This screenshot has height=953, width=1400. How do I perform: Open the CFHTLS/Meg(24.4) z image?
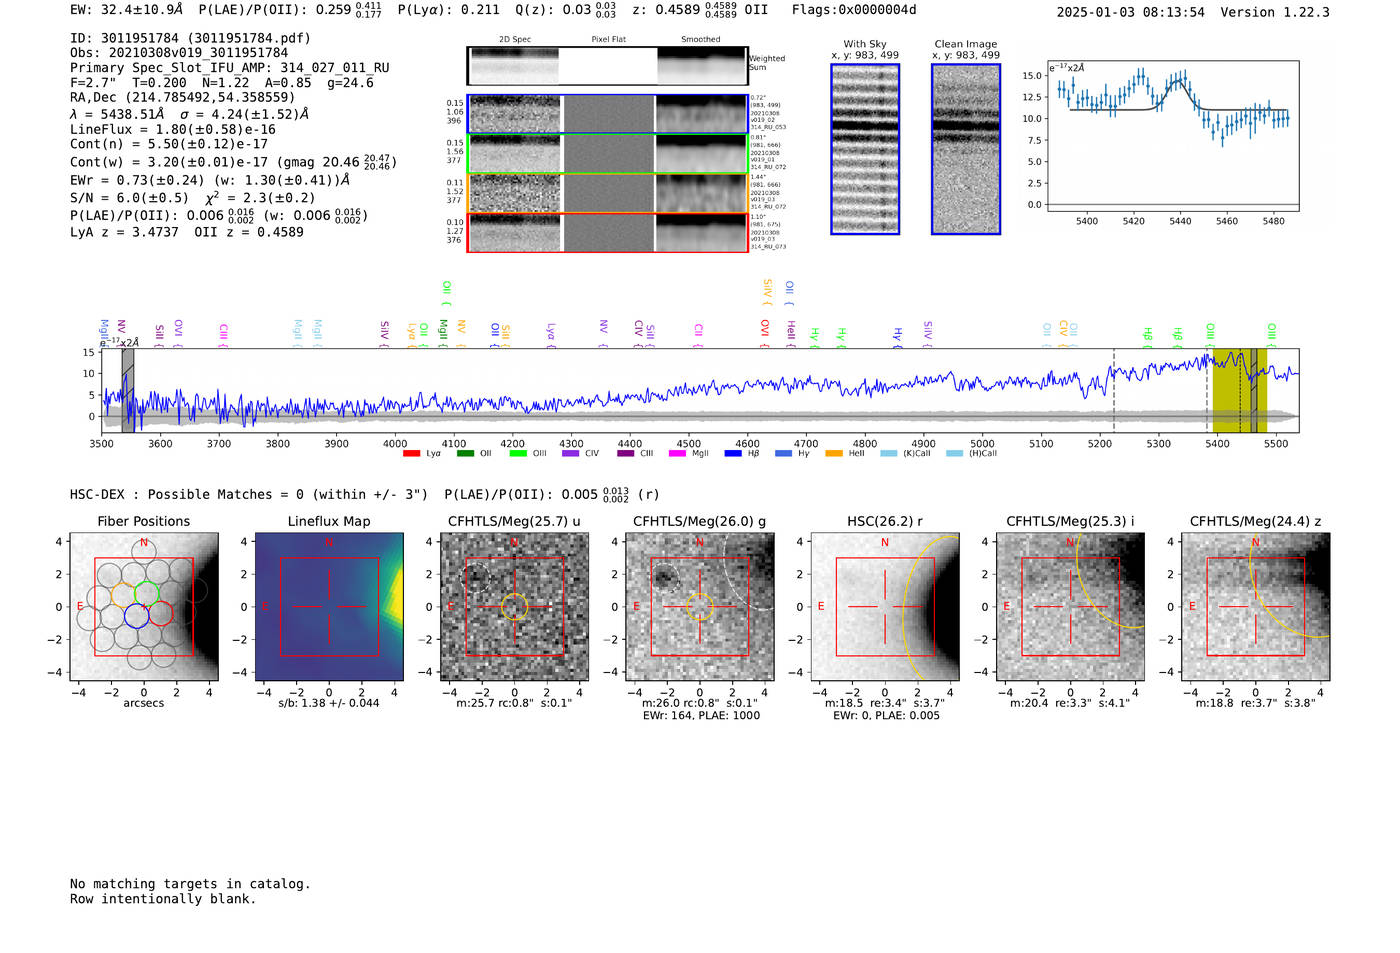(x=1255, y=607)
